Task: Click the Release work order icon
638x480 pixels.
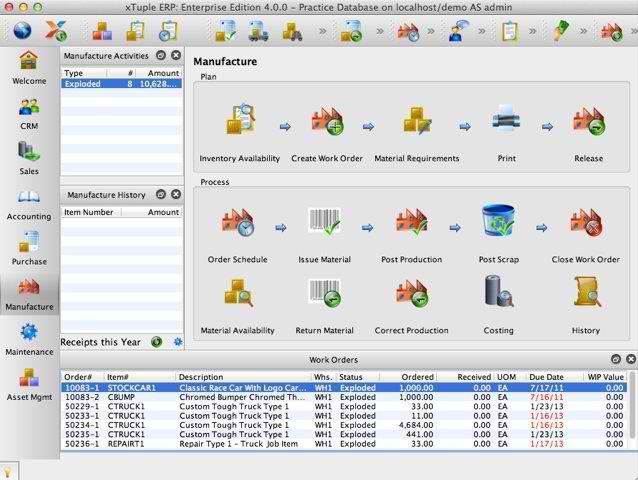Action: tap(589, 121)
